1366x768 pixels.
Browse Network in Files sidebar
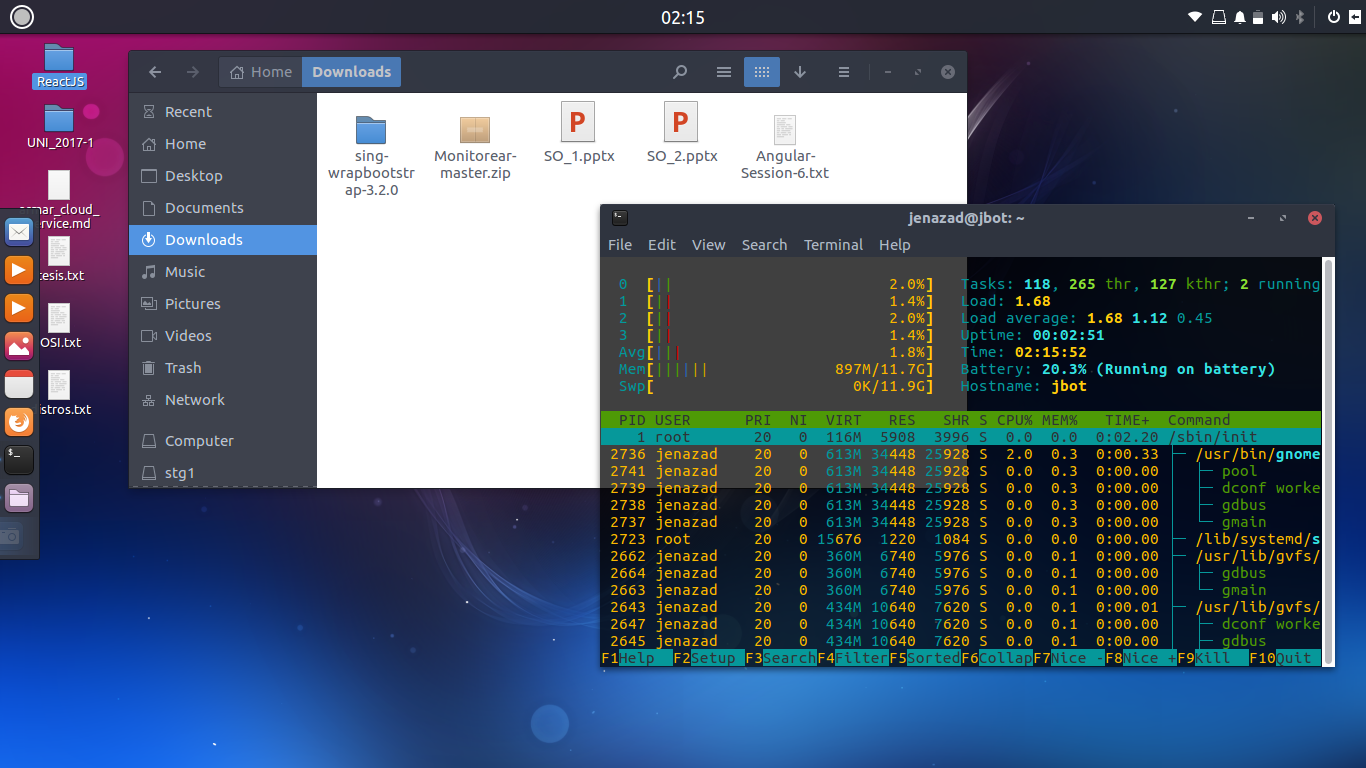point(223,400)
